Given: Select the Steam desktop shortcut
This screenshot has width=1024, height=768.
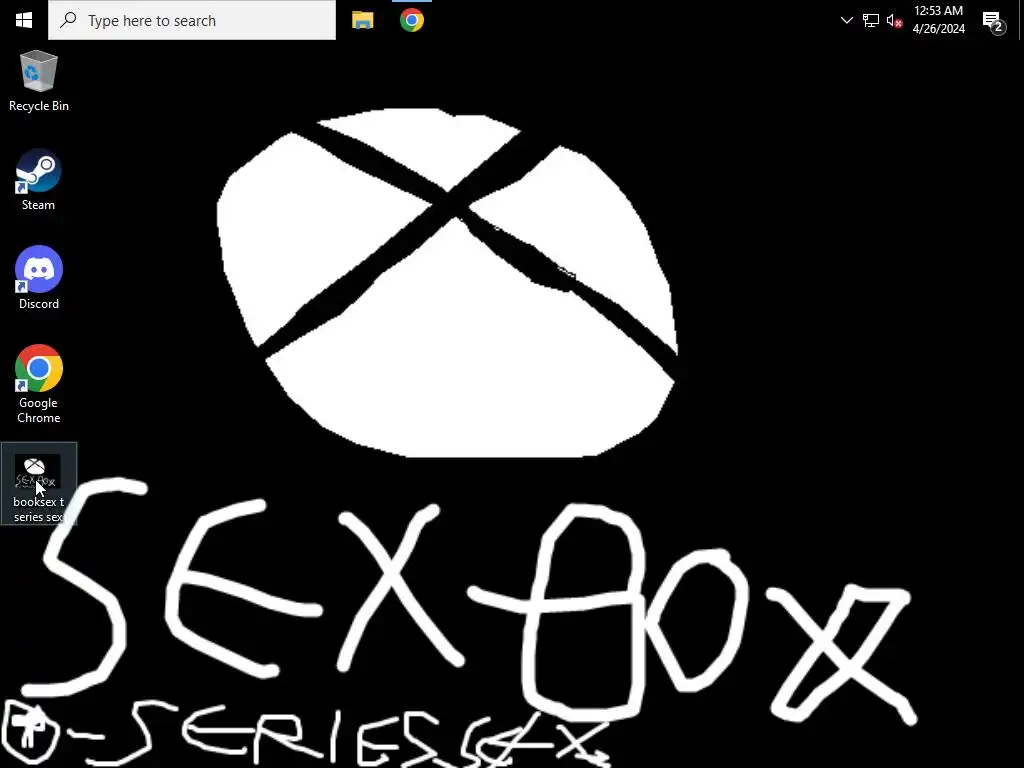Looking at the screenshot, I should [39, 180].
